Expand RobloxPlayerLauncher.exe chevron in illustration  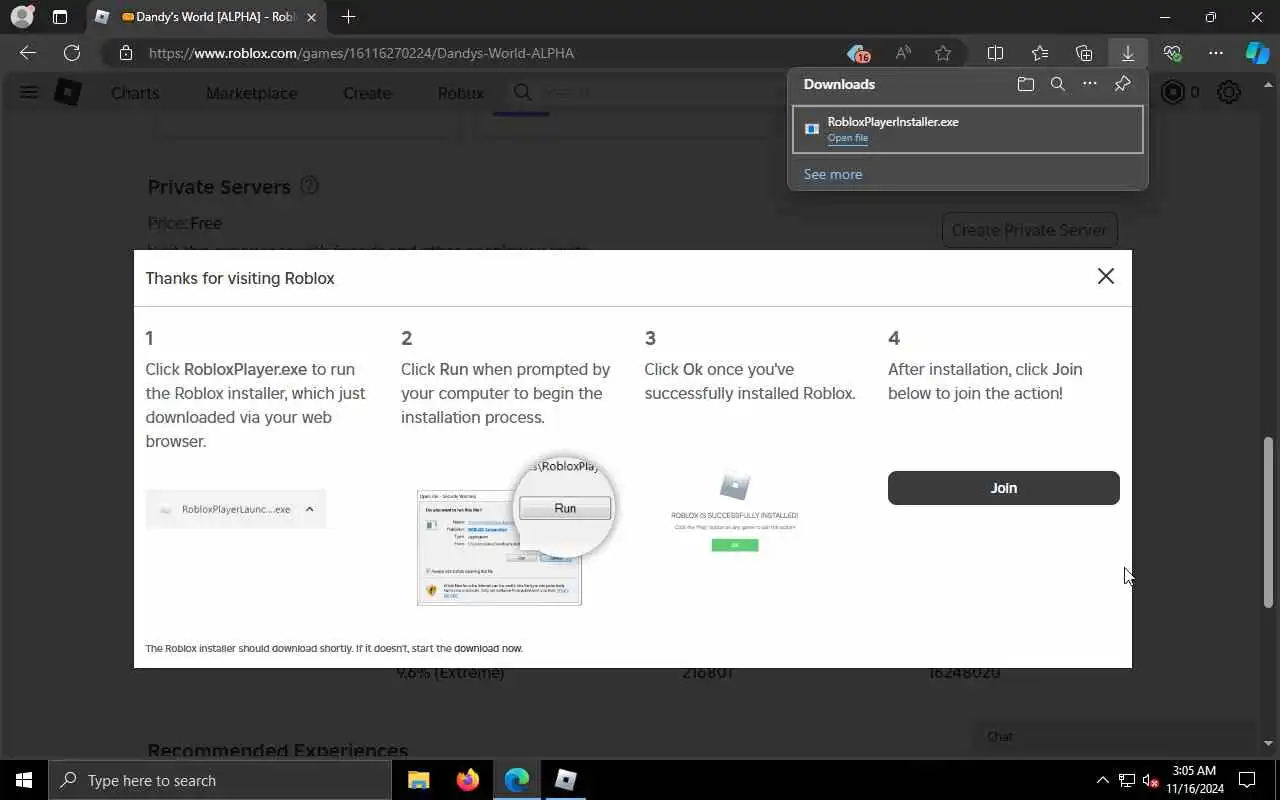pos(309,509)
